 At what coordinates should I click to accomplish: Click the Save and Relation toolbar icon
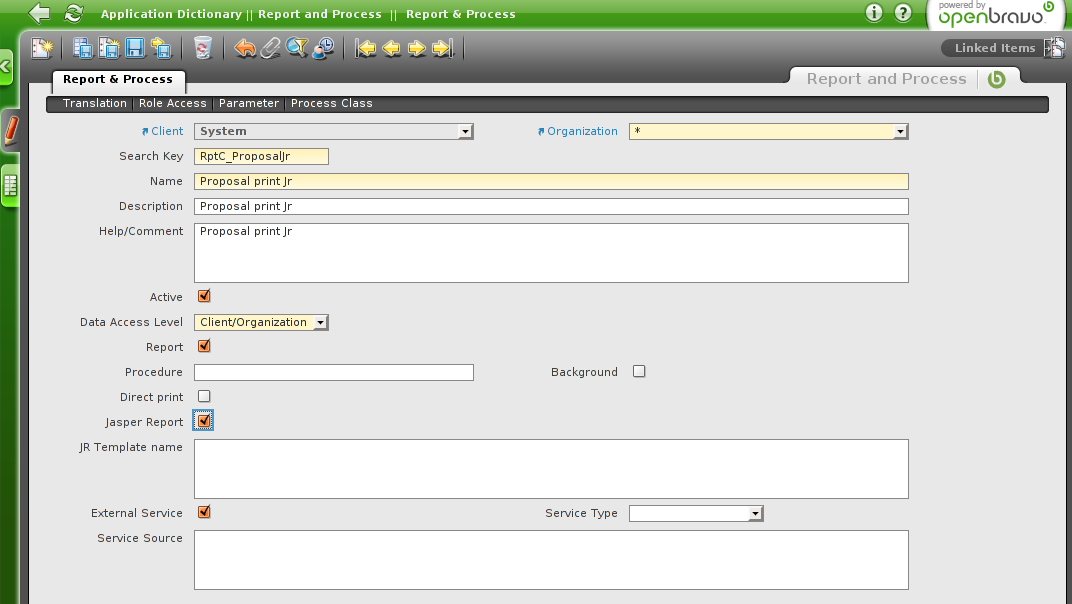pos(83,48)
